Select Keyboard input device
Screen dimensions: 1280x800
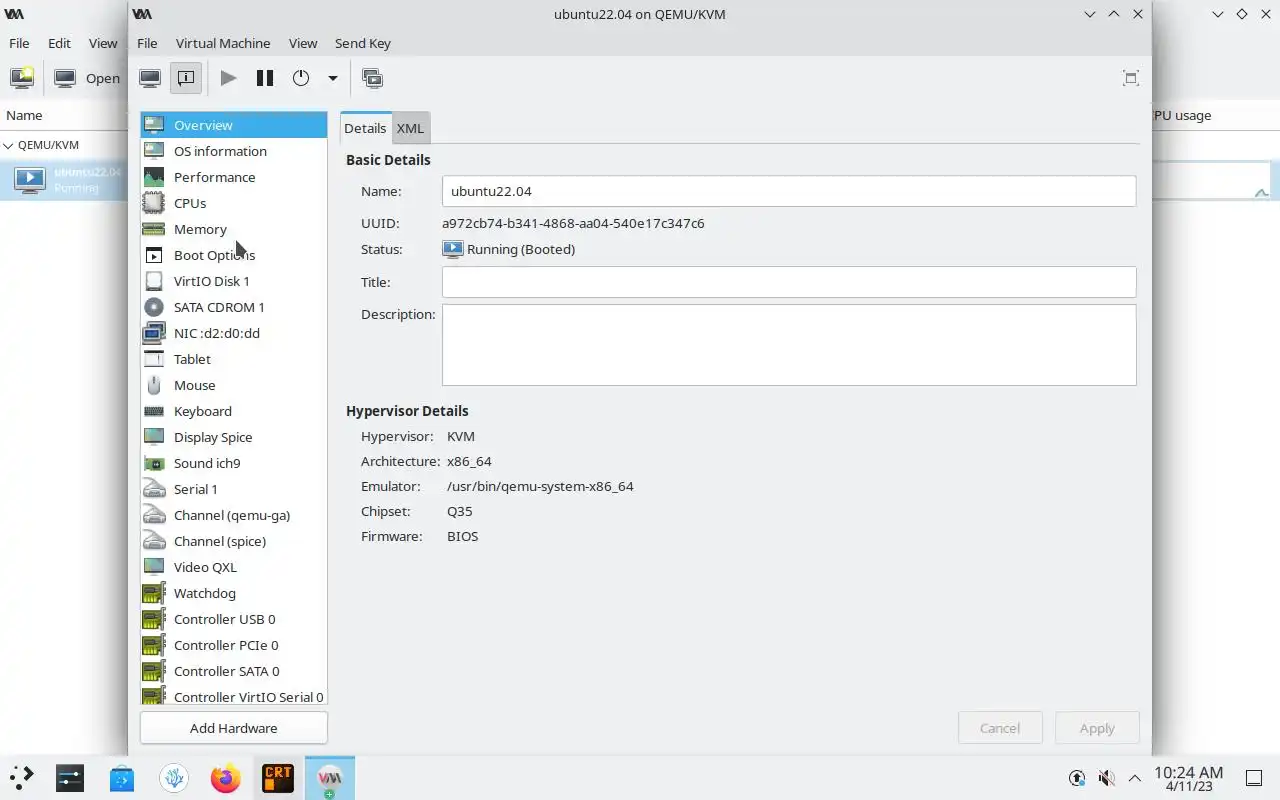click(234, 411)
